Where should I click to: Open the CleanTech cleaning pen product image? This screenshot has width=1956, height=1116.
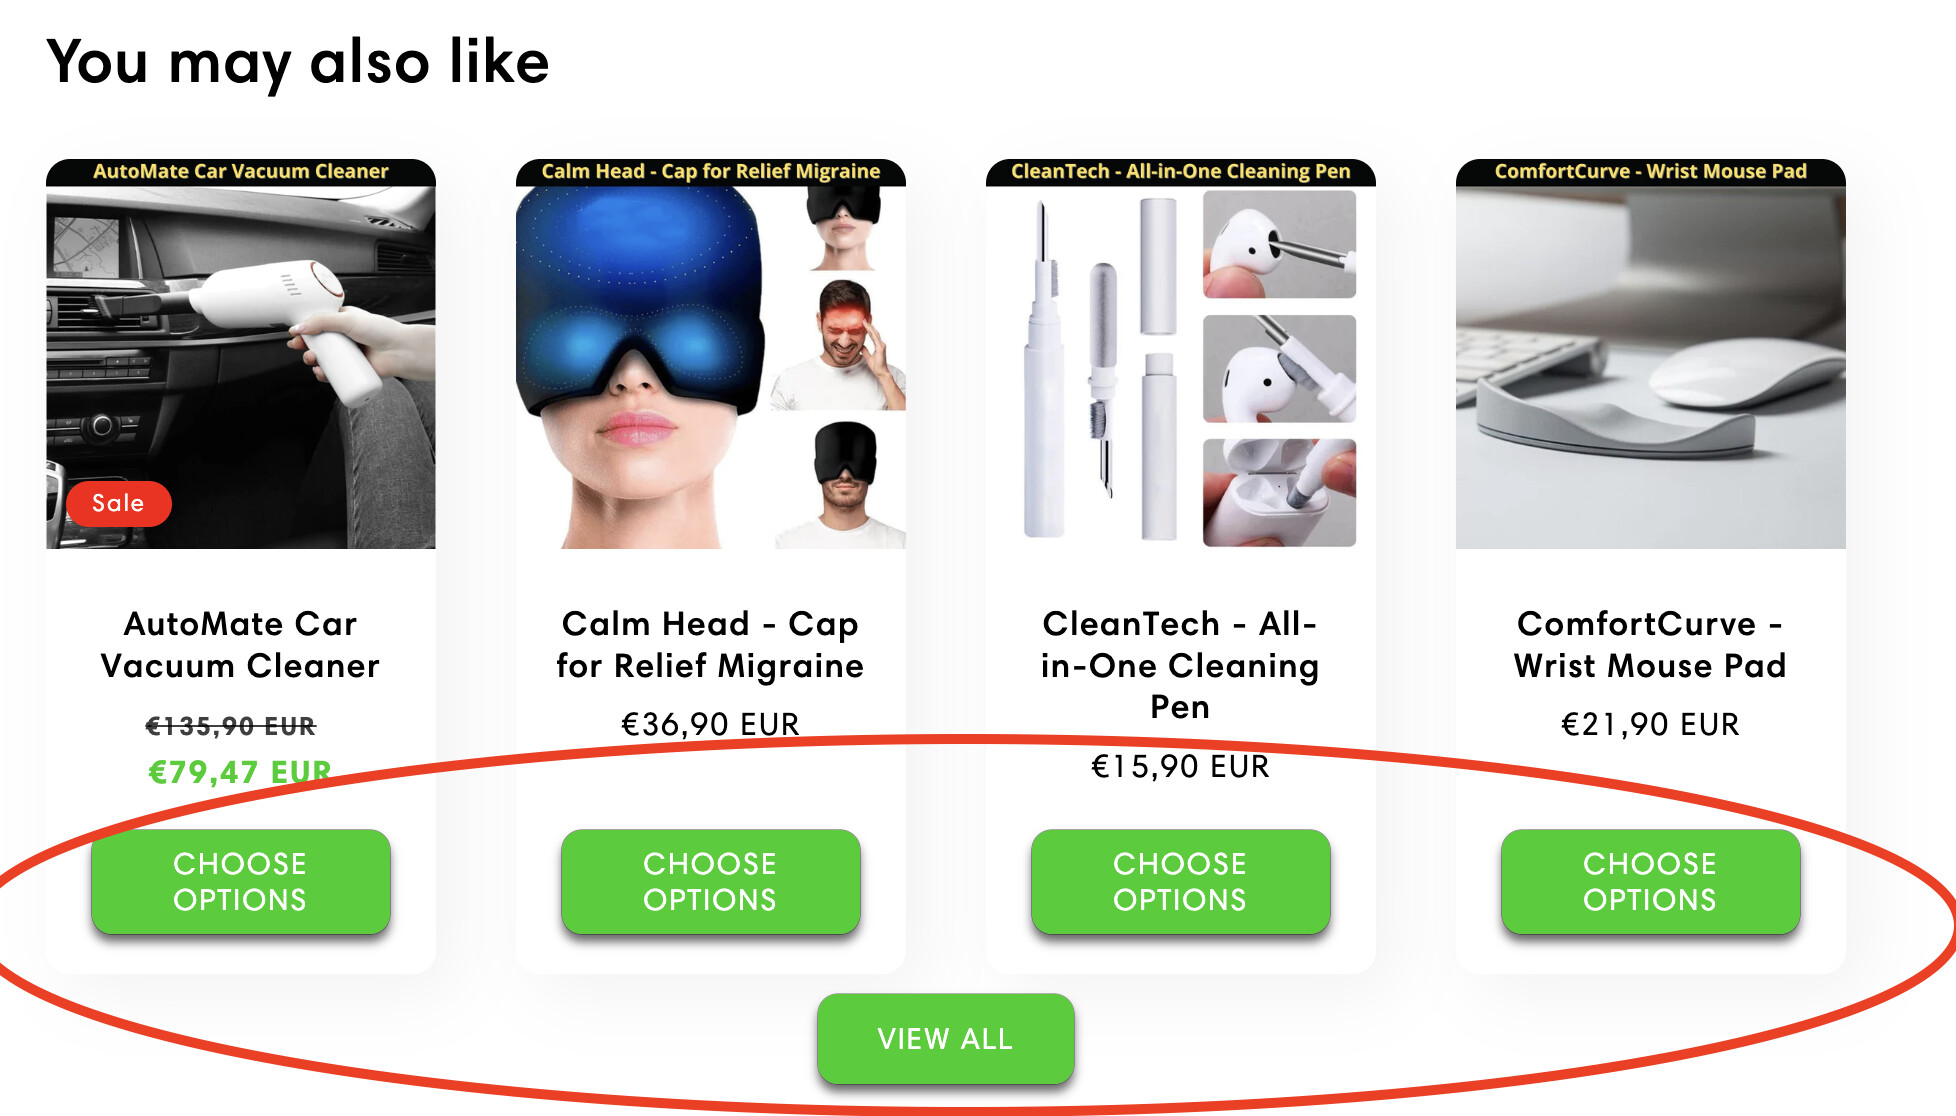[1181, 354]
